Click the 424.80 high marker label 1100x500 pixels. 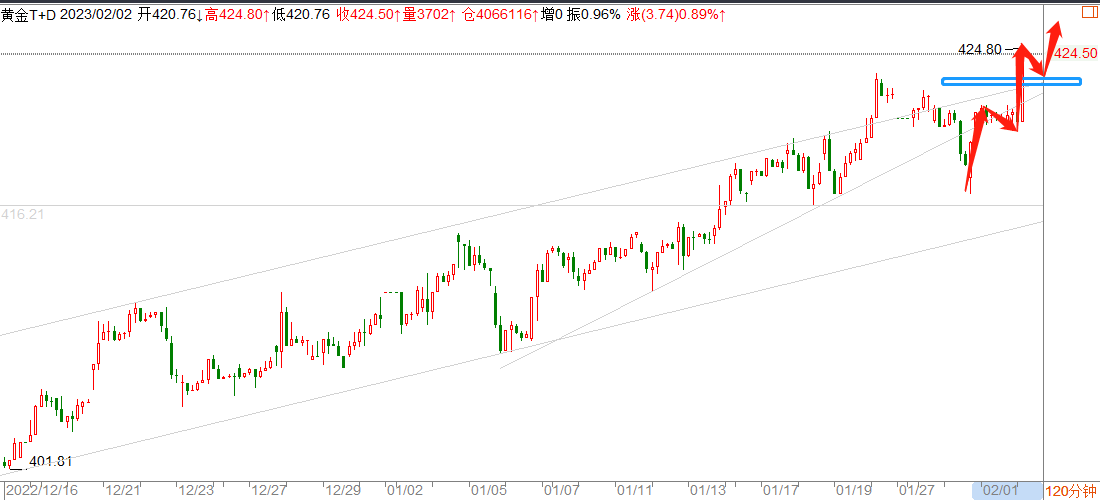[980, 49]
